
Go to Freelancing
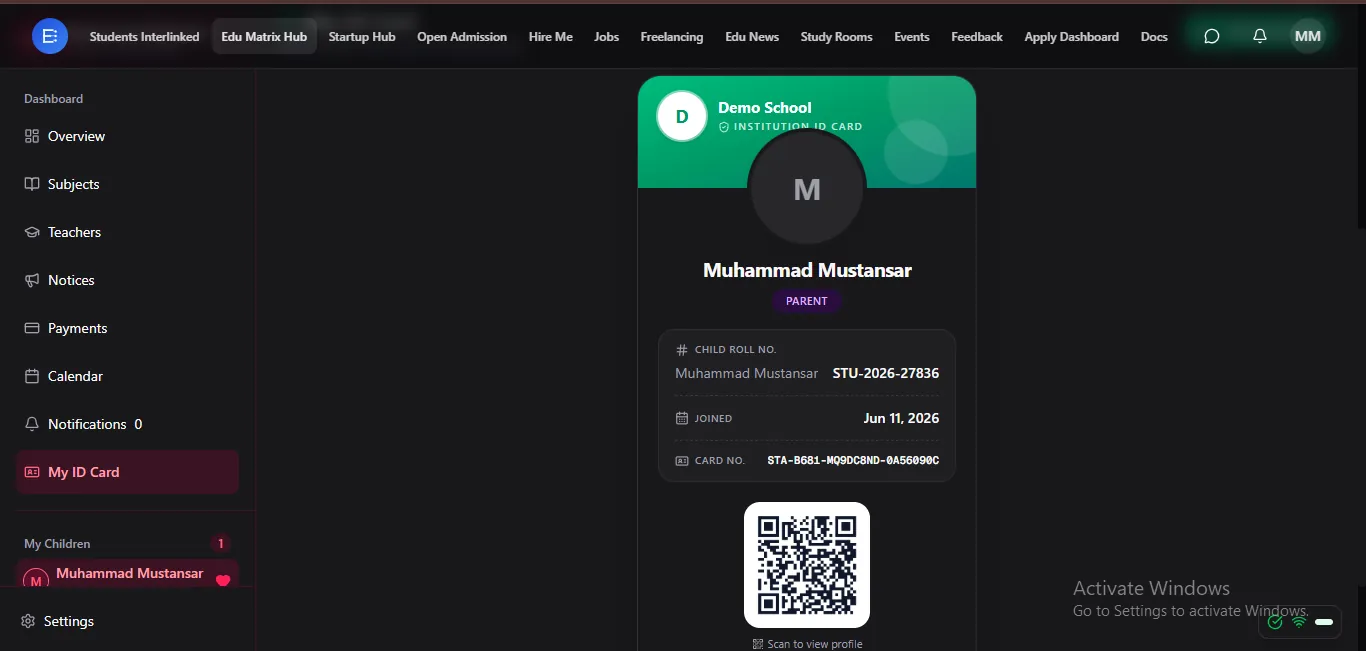click(672, 36)
